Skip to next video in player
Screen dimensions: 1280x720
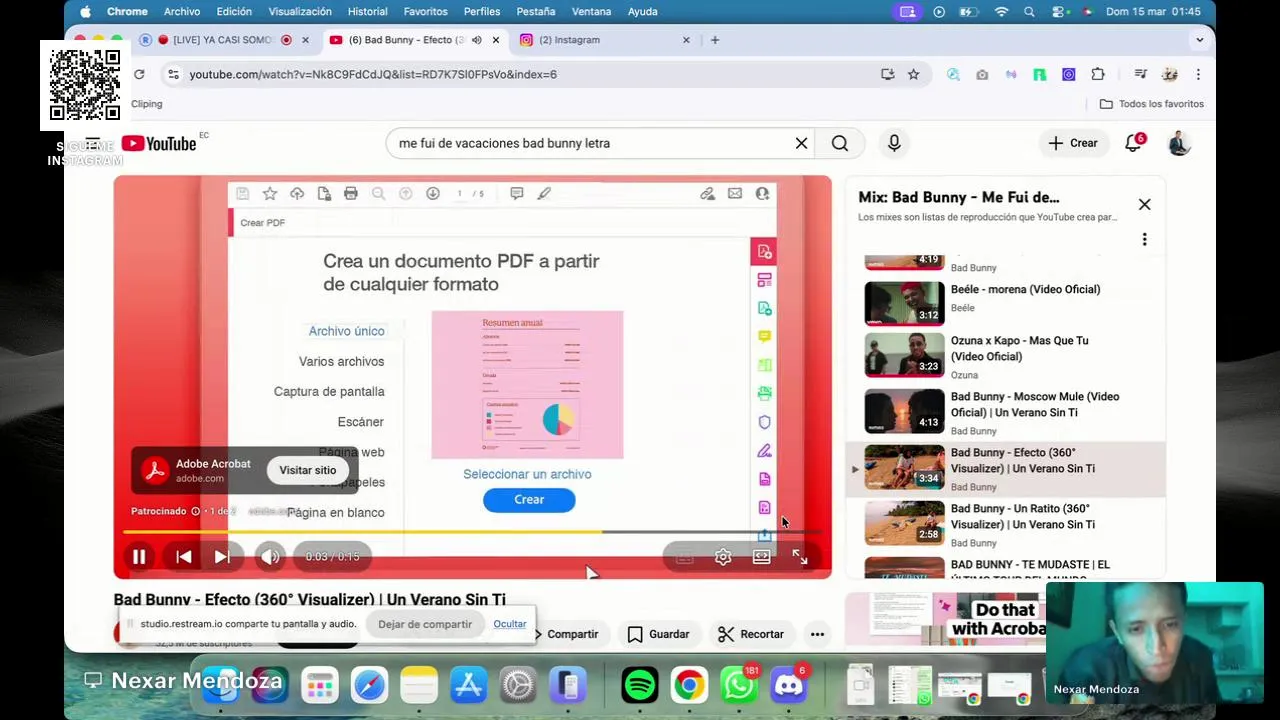click(222, 557)
